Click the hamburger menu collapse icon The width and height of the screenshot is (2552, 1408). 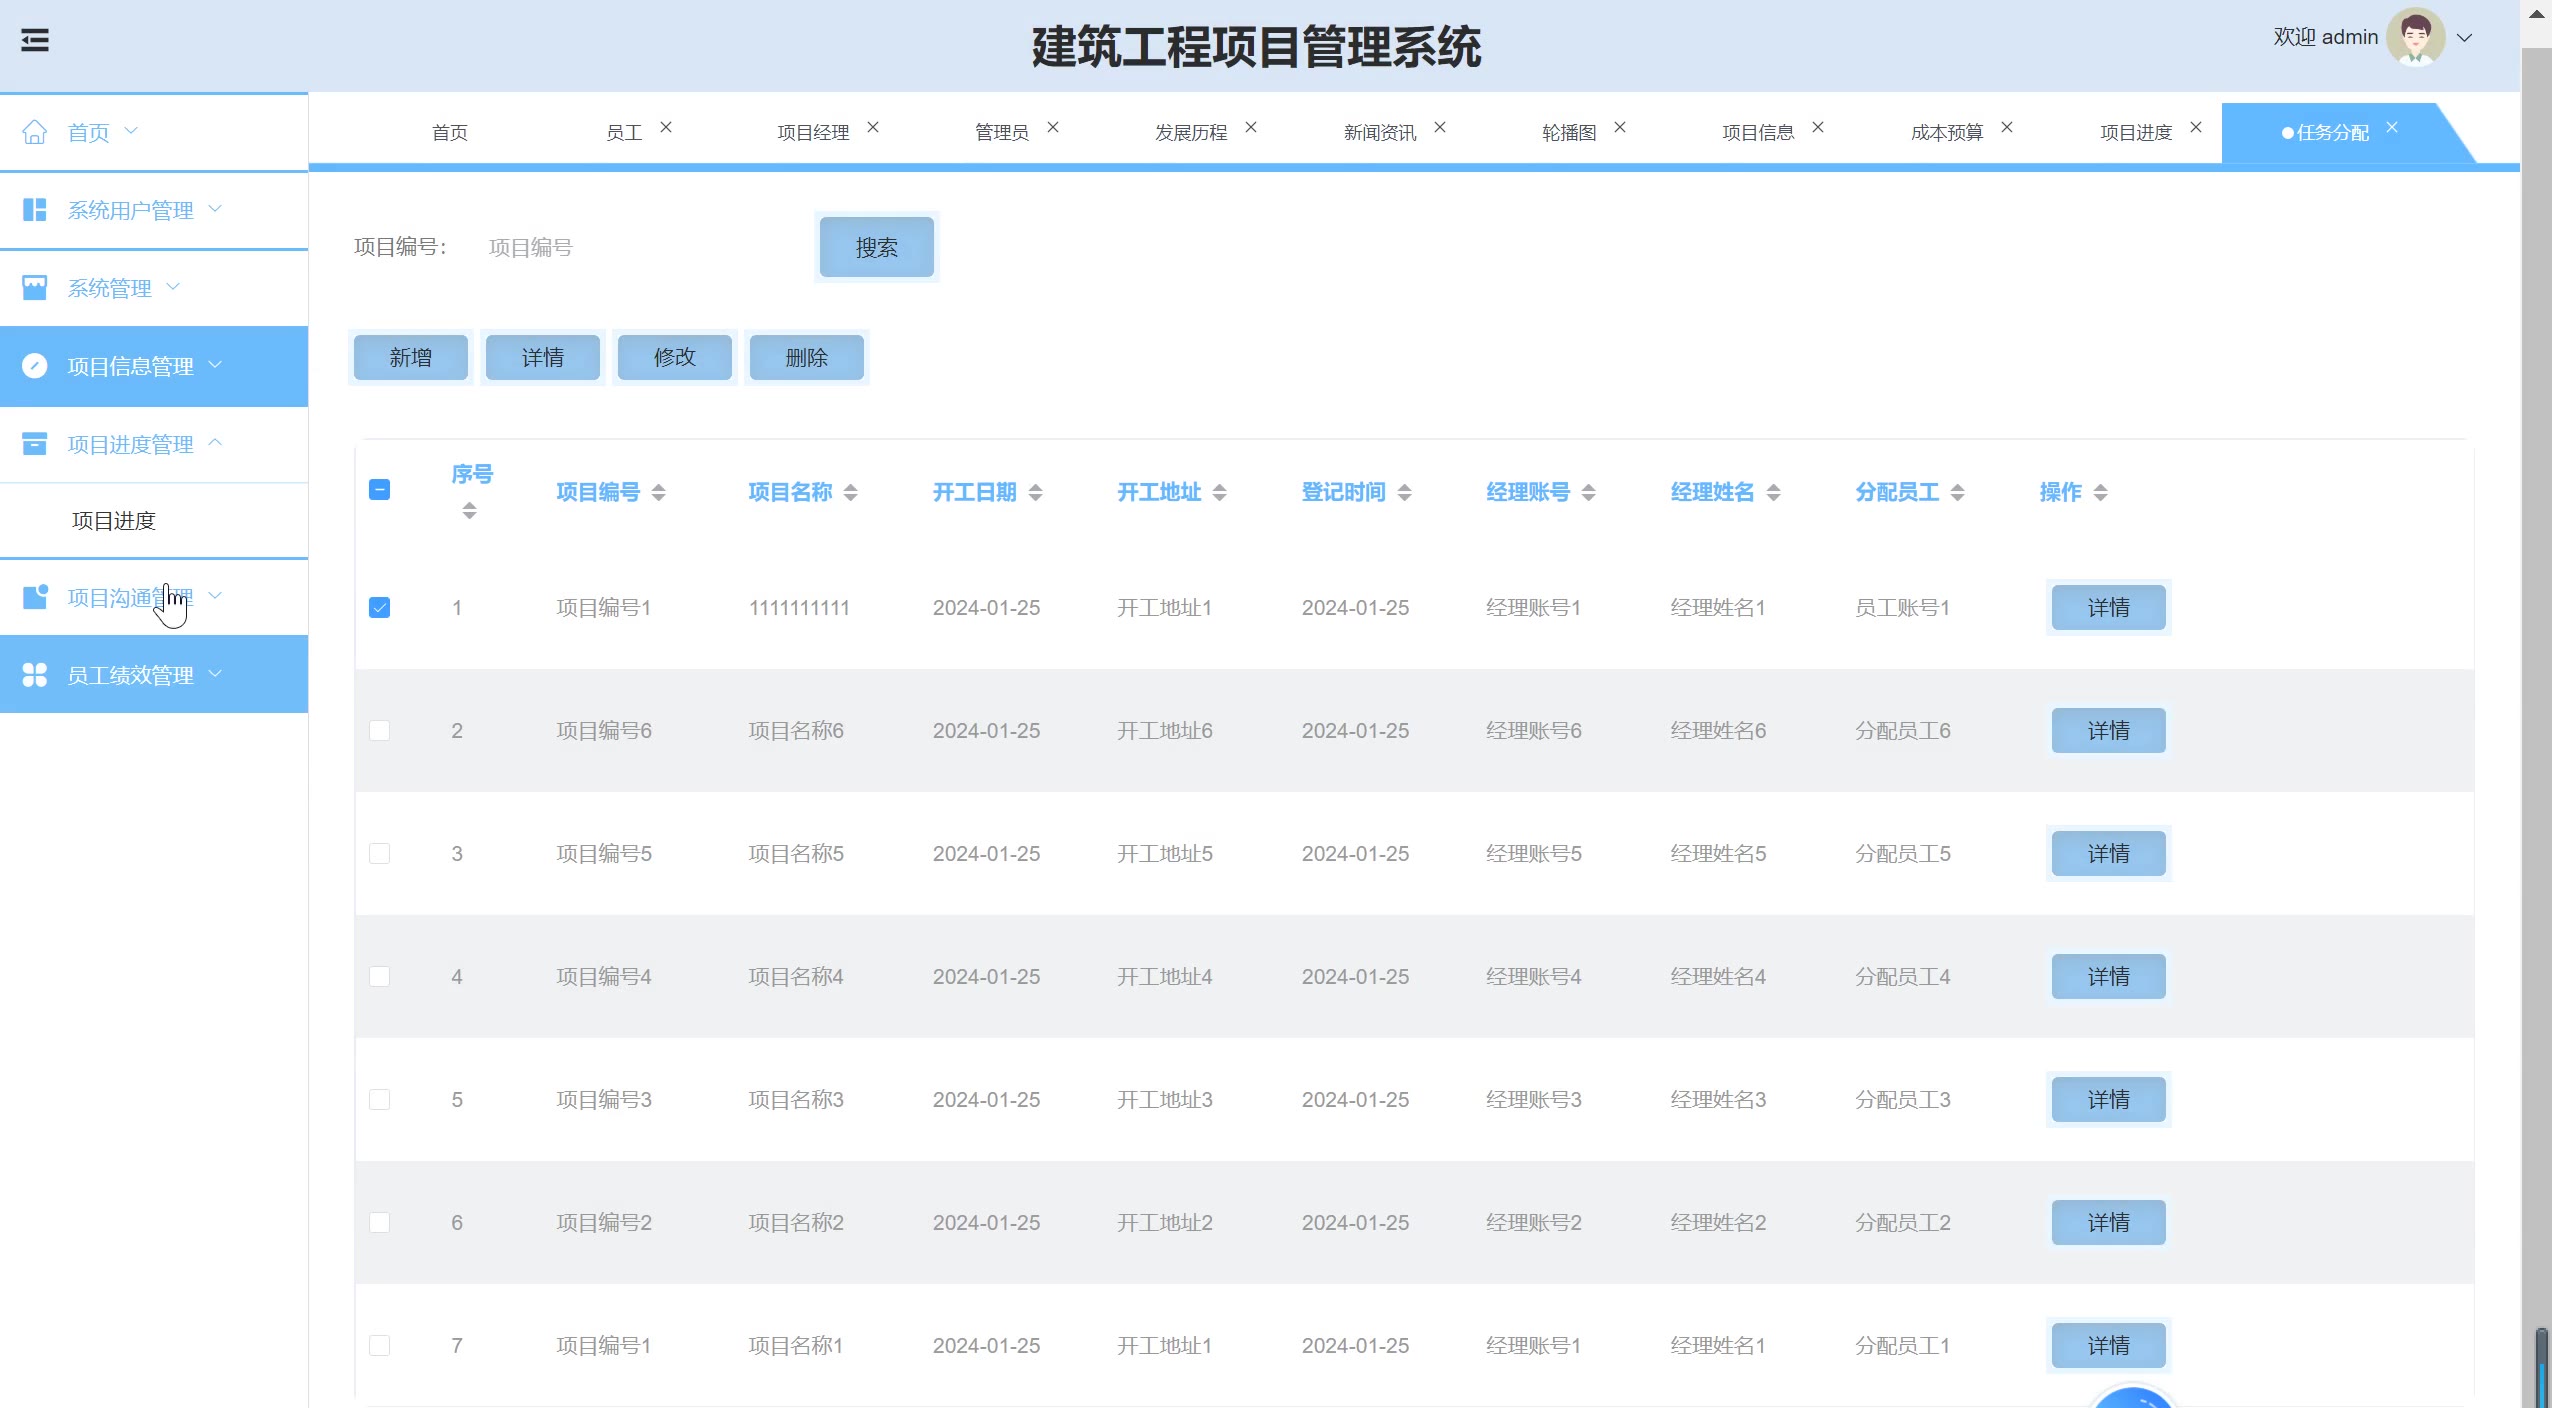35,40
